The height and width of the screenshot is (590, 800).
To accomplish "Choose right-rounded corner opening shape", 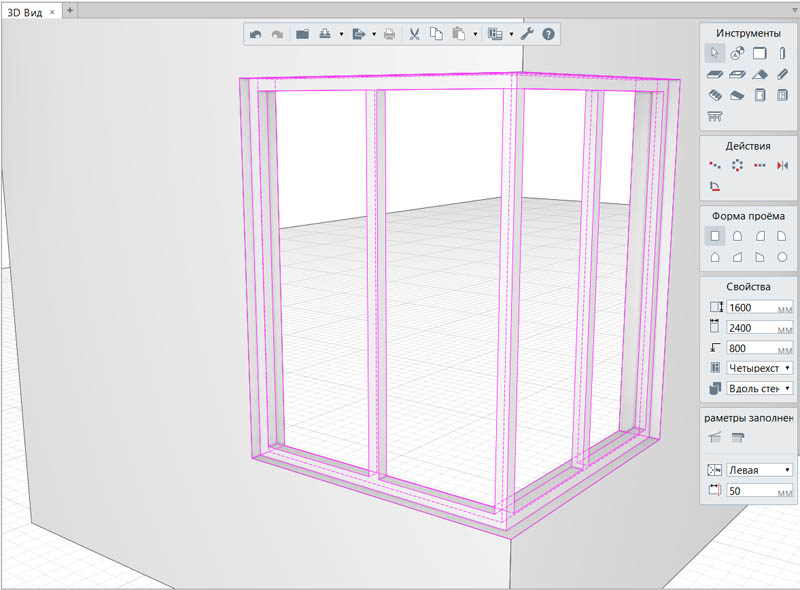I will [x=782, y=236].
